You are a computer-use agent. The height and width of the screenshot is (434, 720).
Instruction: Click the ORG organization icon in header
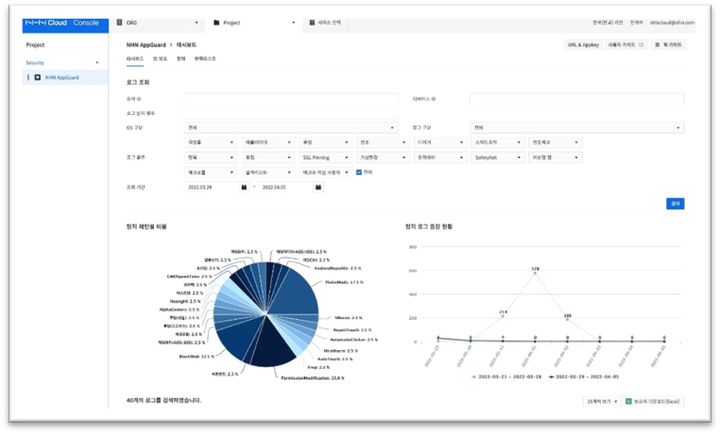coord(120,22)
